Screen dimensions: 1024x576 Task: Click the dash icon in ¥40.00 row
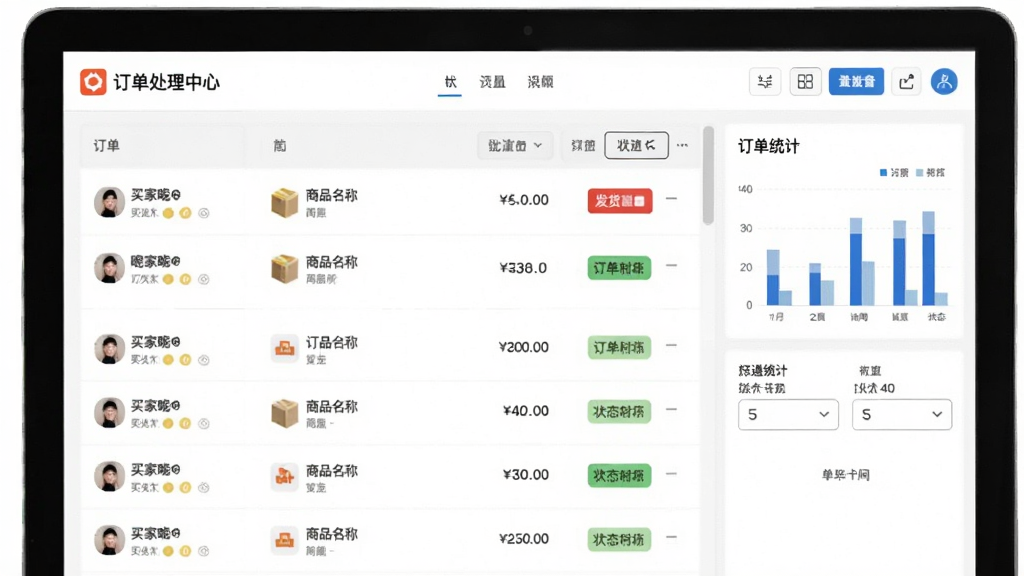pos(671,409)
